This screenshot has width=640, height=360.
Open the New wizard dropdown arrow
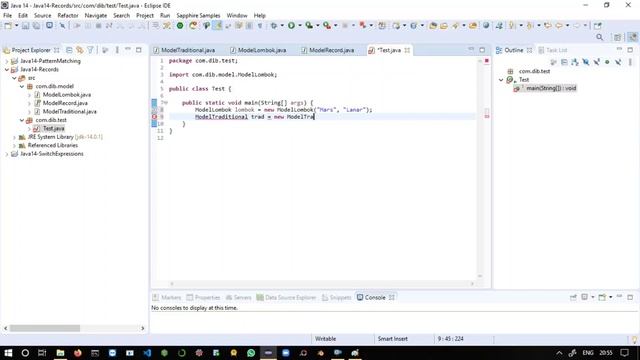16,26
